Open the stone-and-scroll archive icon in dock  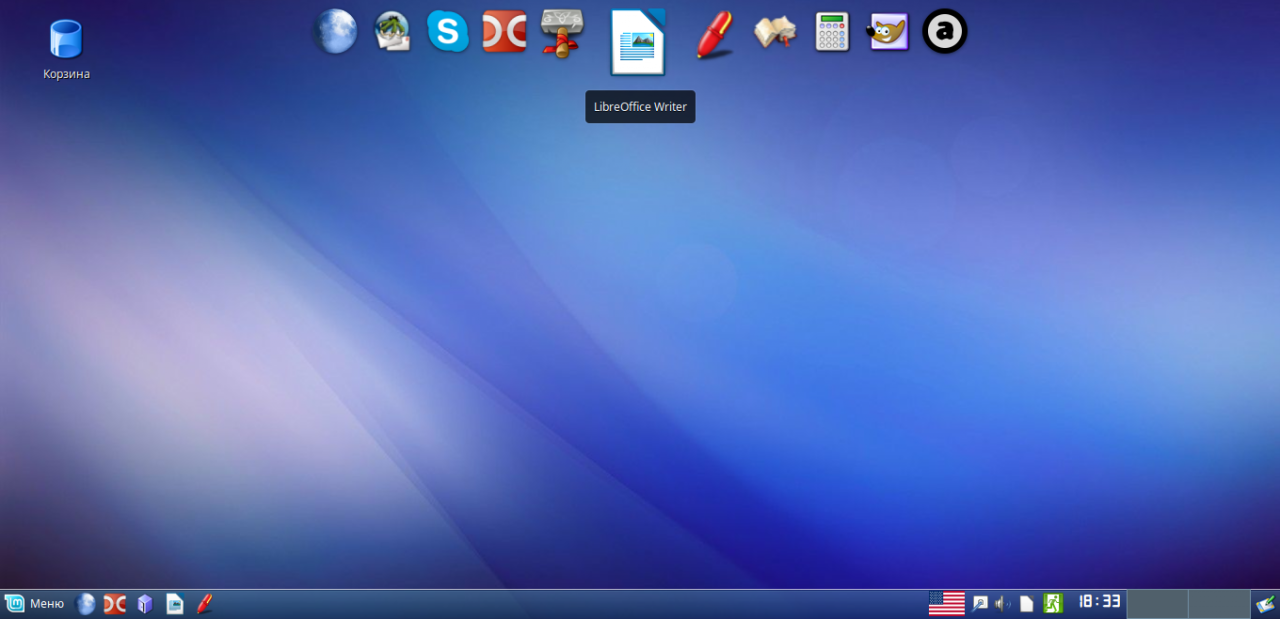tap(562, 33)
